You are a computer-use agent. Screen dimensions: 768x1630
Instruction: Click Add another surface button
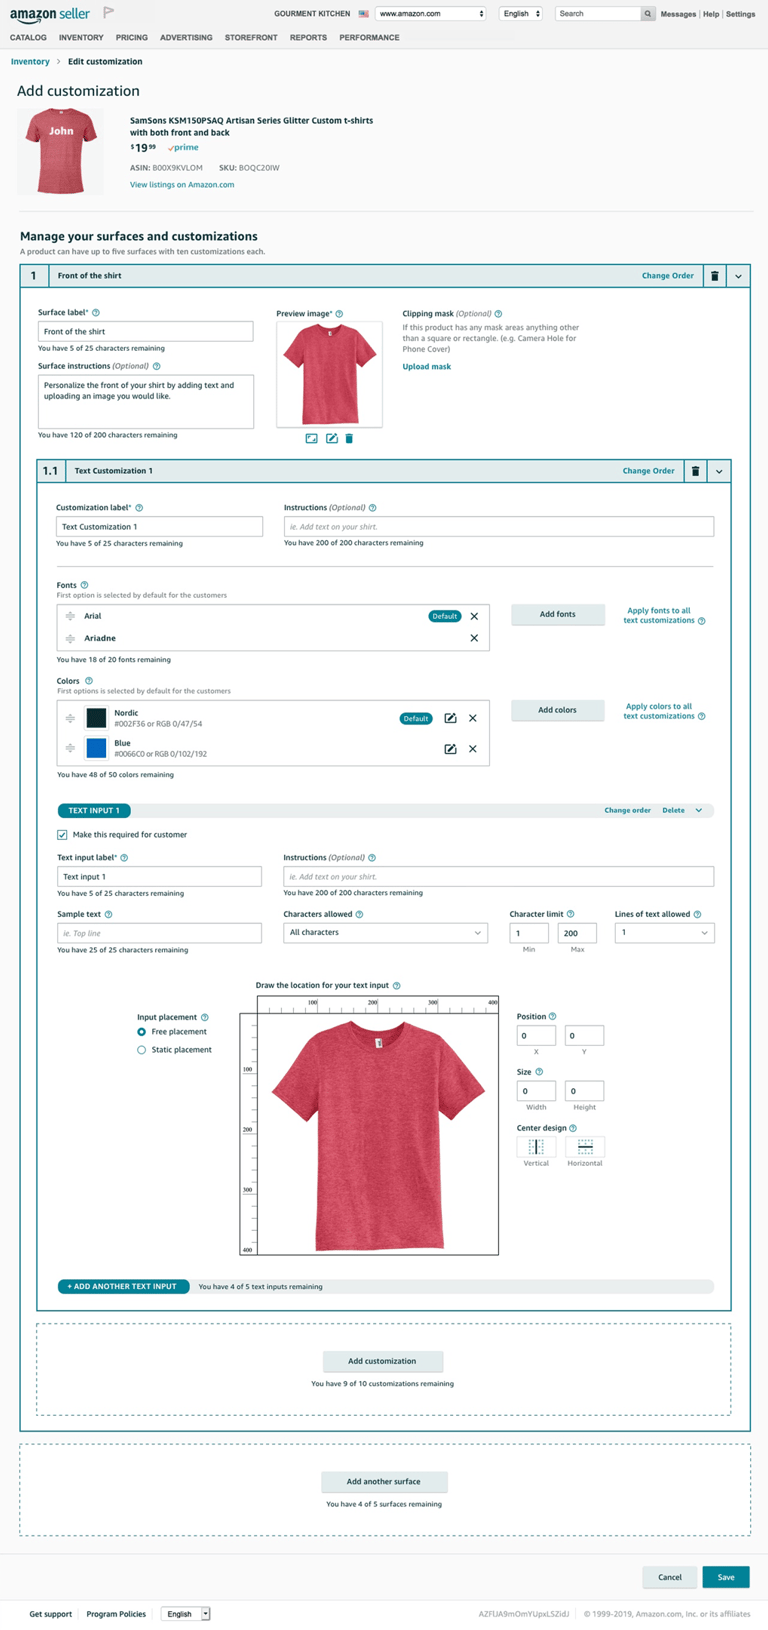point(384,1482)
